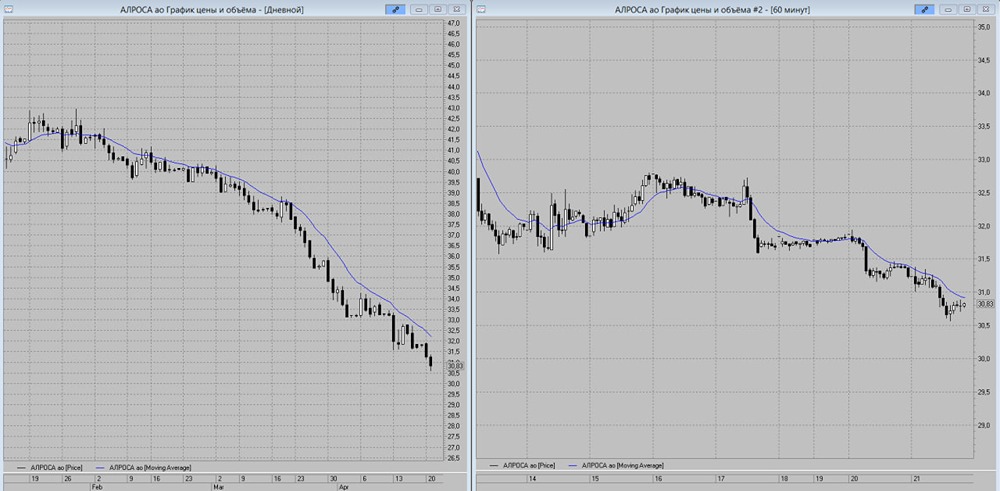1000x491 pixels.
Task: Close the 60 минут chart window
Action: (x=985, y=10)
